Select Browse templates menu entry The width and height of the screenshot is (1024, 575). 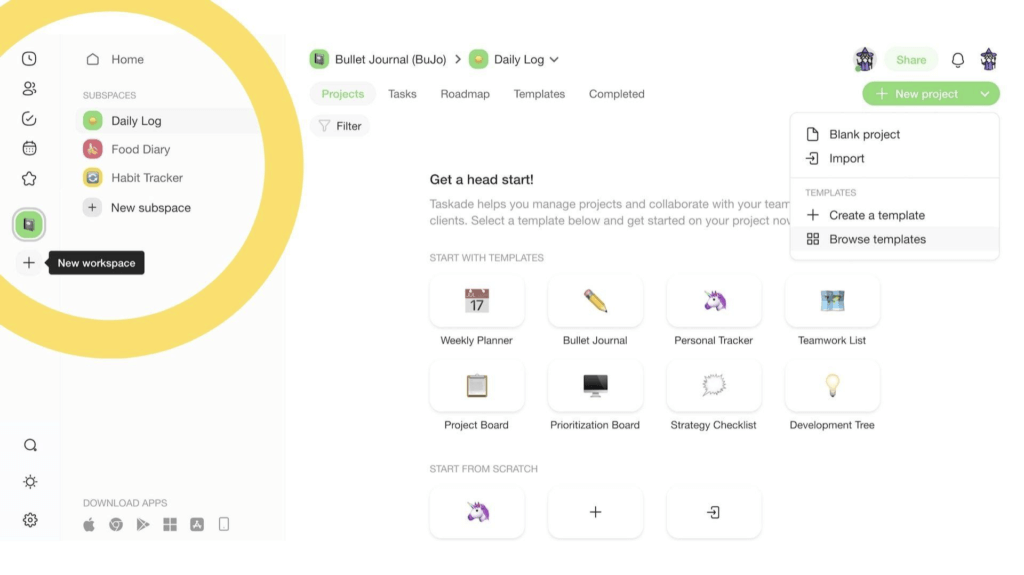[x=877, y=239]
